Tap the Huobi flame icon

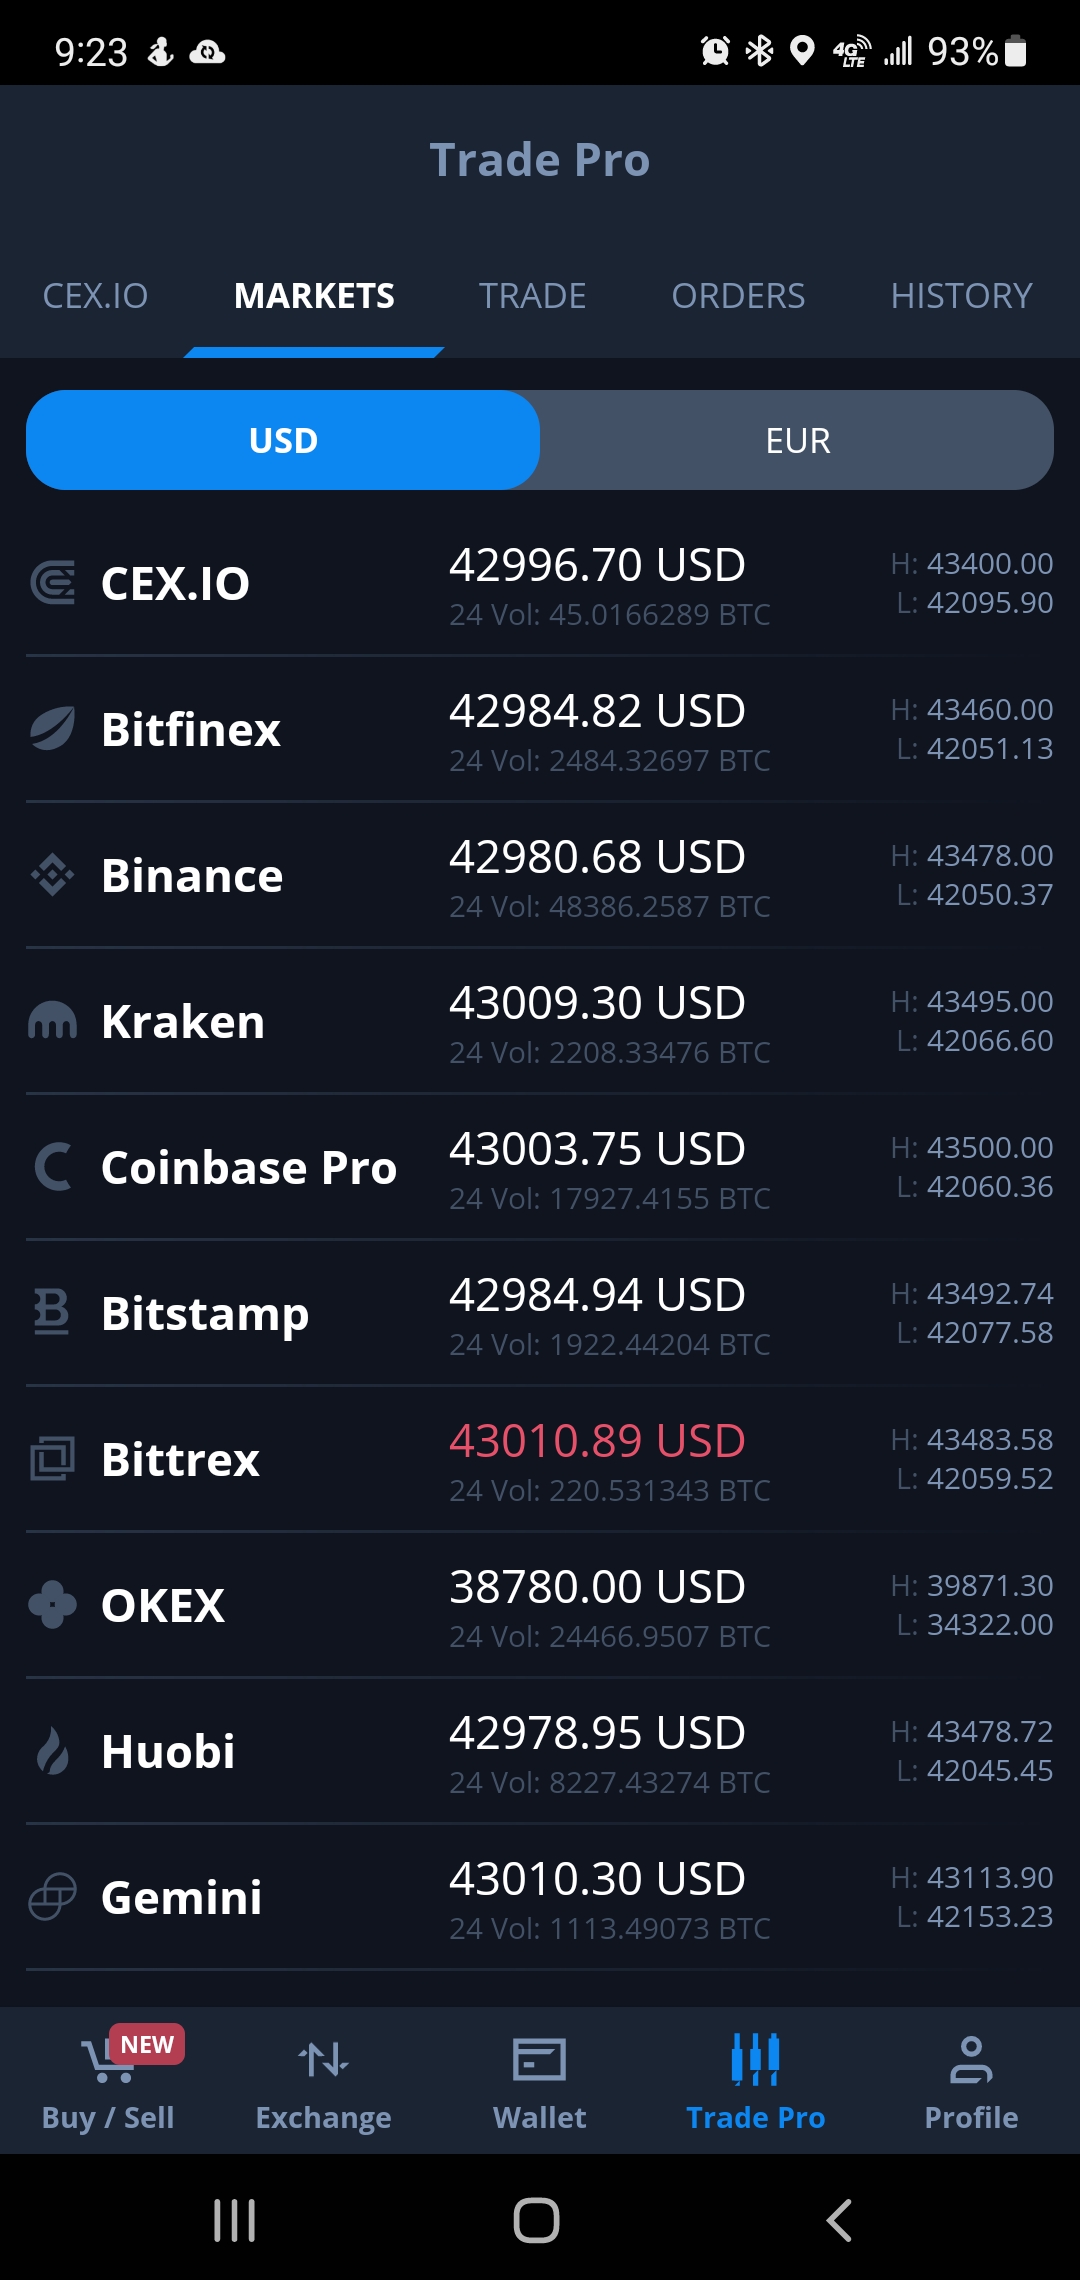pos(53,1751)
